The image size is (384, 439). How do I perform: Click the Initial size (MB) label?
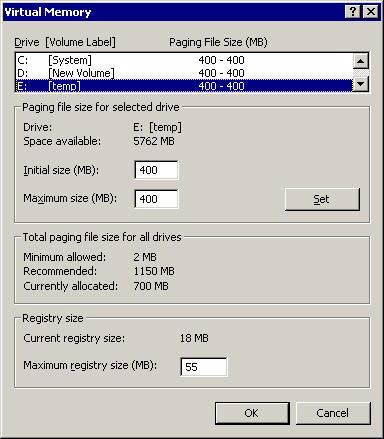coord(61,170)
